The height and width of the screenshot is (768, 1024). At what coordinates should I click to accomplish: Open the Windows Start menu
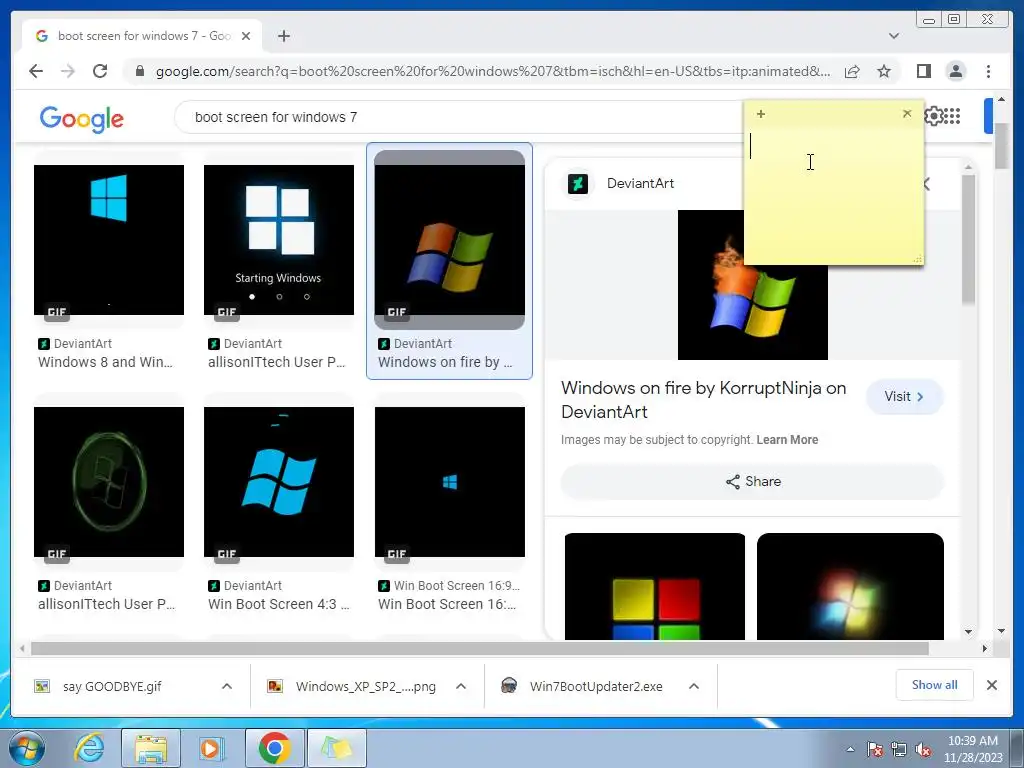(26, 748)
